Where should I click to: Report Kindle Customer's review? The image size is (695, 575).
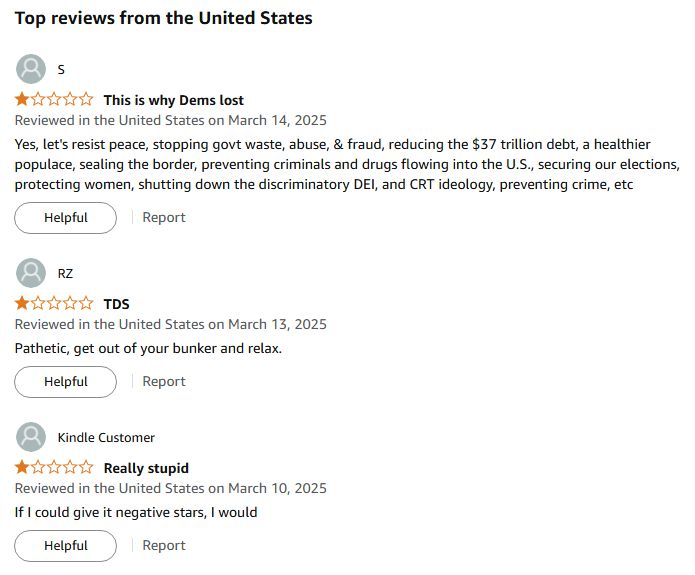pyautogui.click(x=164, y=545)
